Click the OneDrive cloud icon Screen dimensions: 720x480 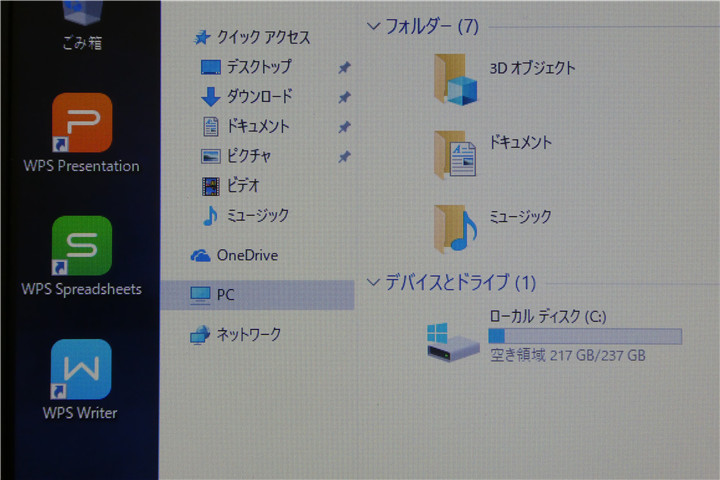pos(200,256)
